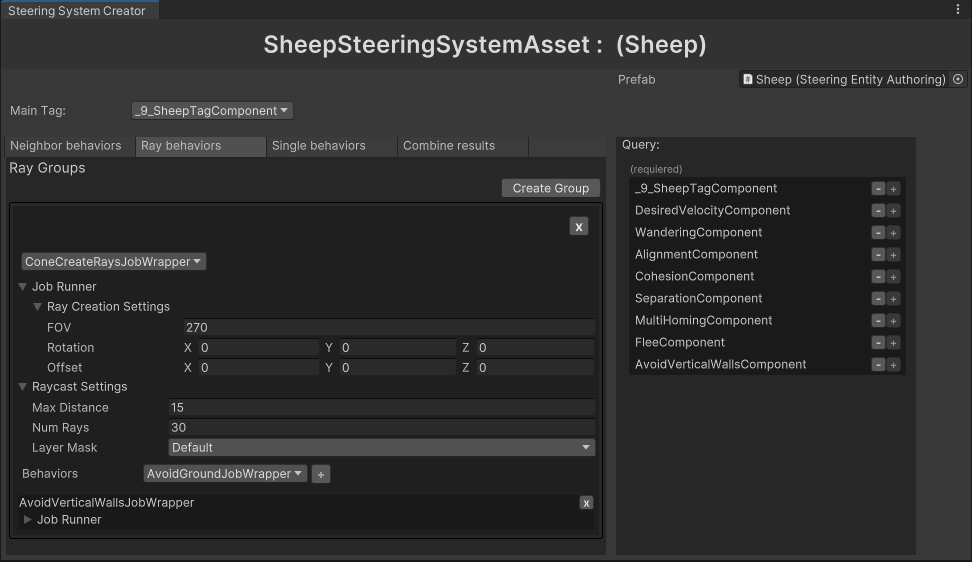Click minus next to WanderingComponent
This screenshot has height=562, width=972.
(x=878, y=233)
